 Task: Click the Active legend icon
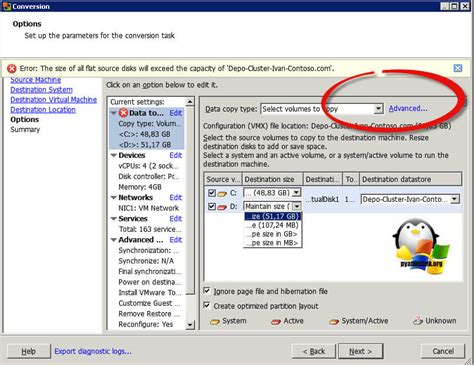point(276,322)
